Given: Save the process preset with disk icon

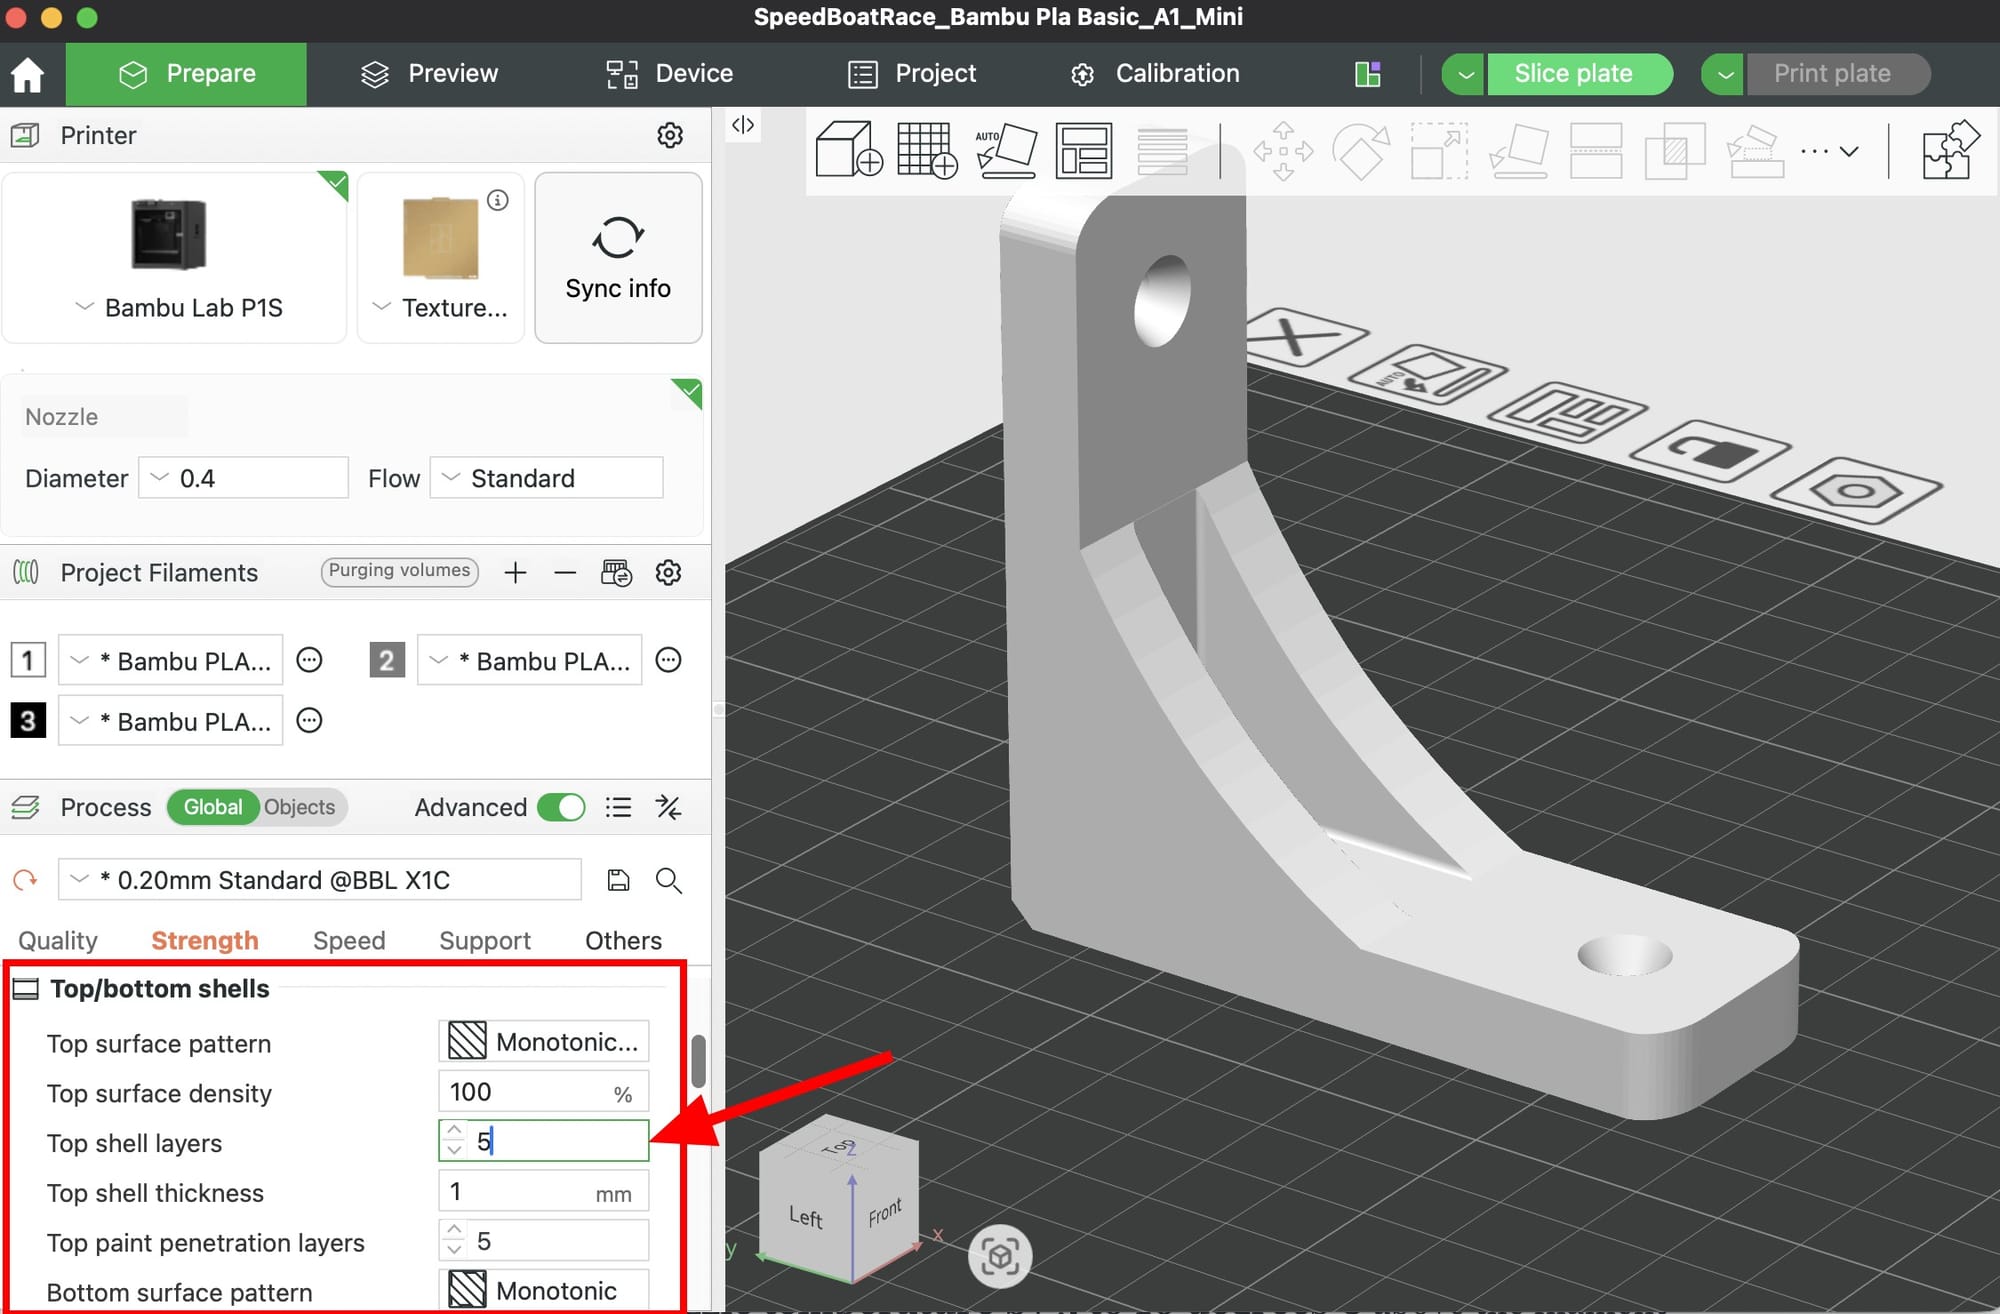Looking at the screenshot, I should (618, 880).
